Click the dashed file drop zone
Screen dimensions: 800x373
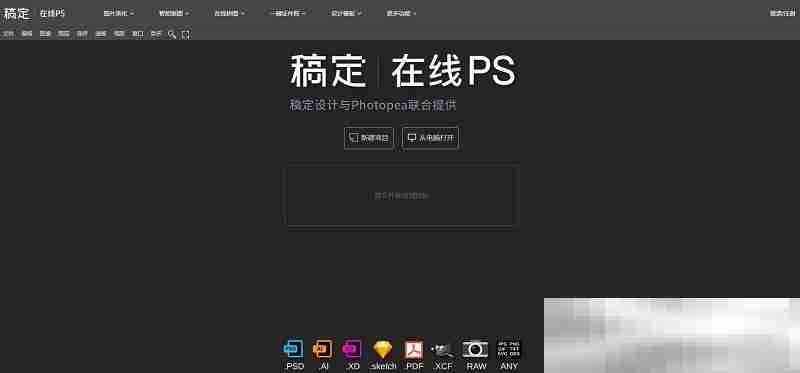[x=402, y=195]
